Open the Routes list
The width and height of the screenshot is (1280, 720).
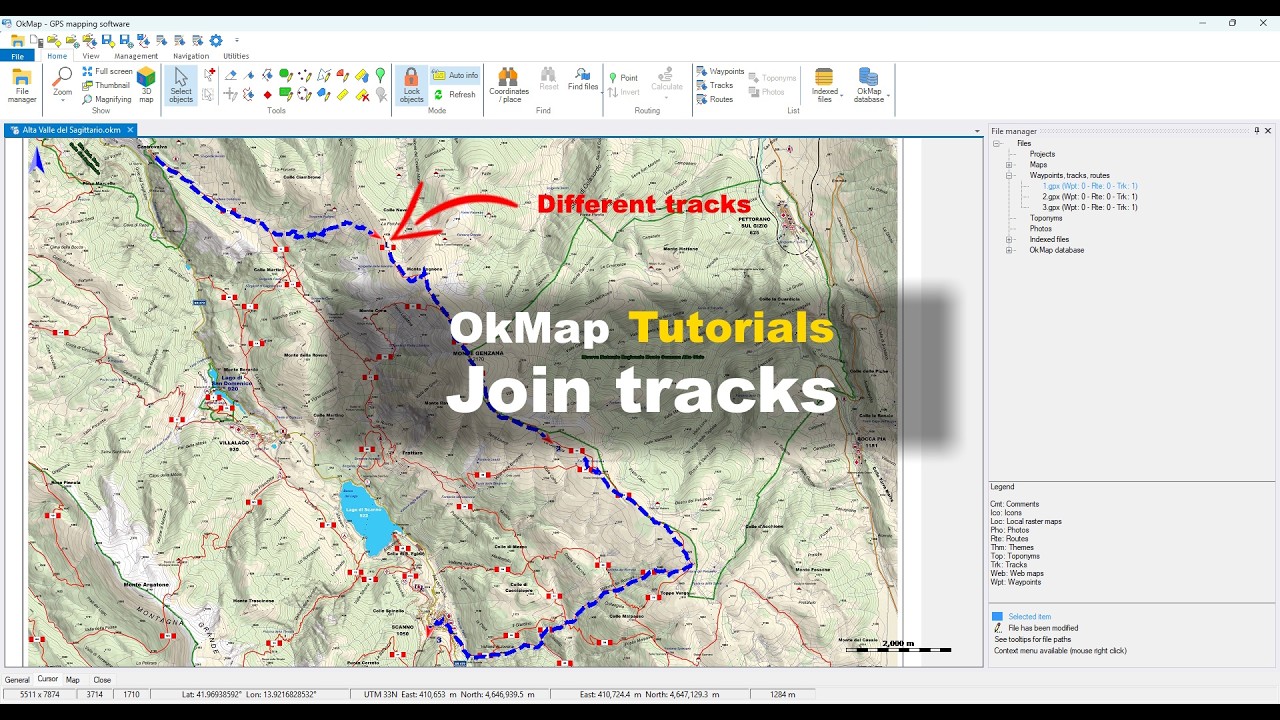pyautogui.click(x=715, y=99)
